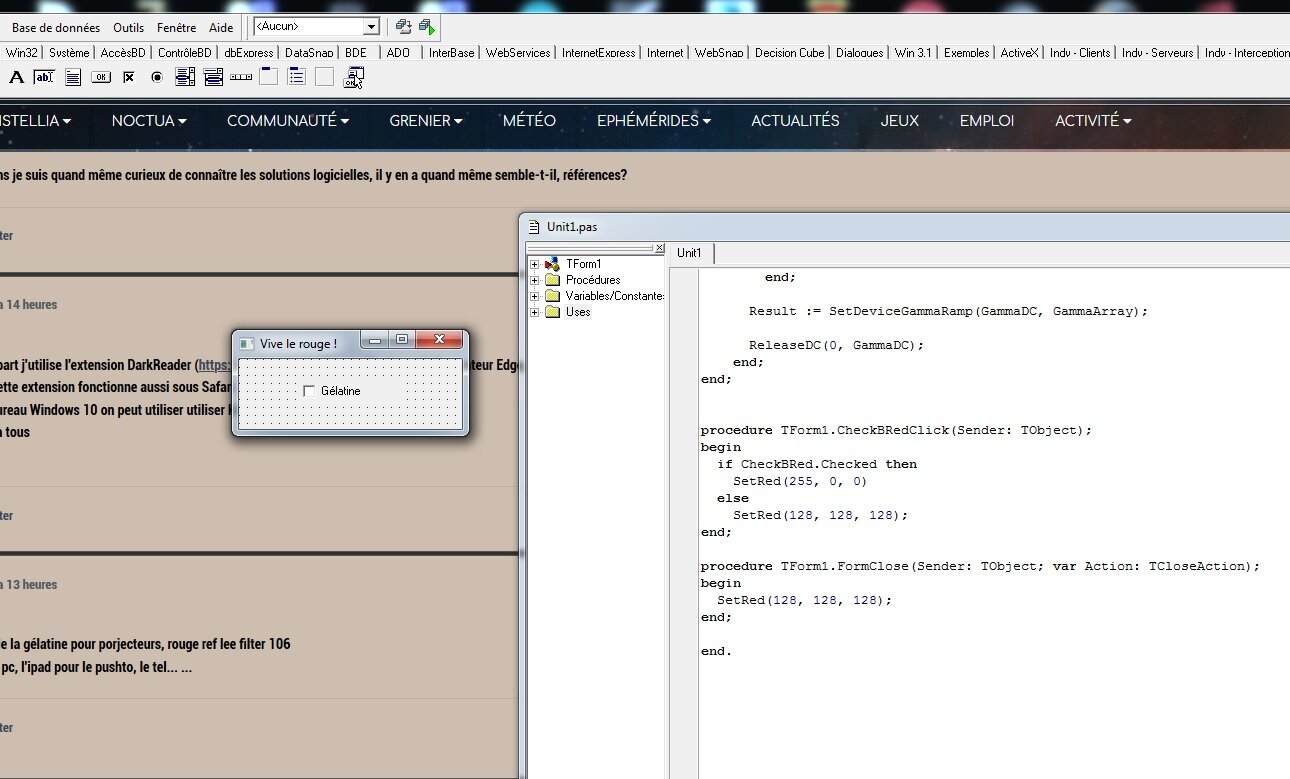
Task: Click the Vive le rouge form icon
Action: pyautogui.click(x=247, y=343)
